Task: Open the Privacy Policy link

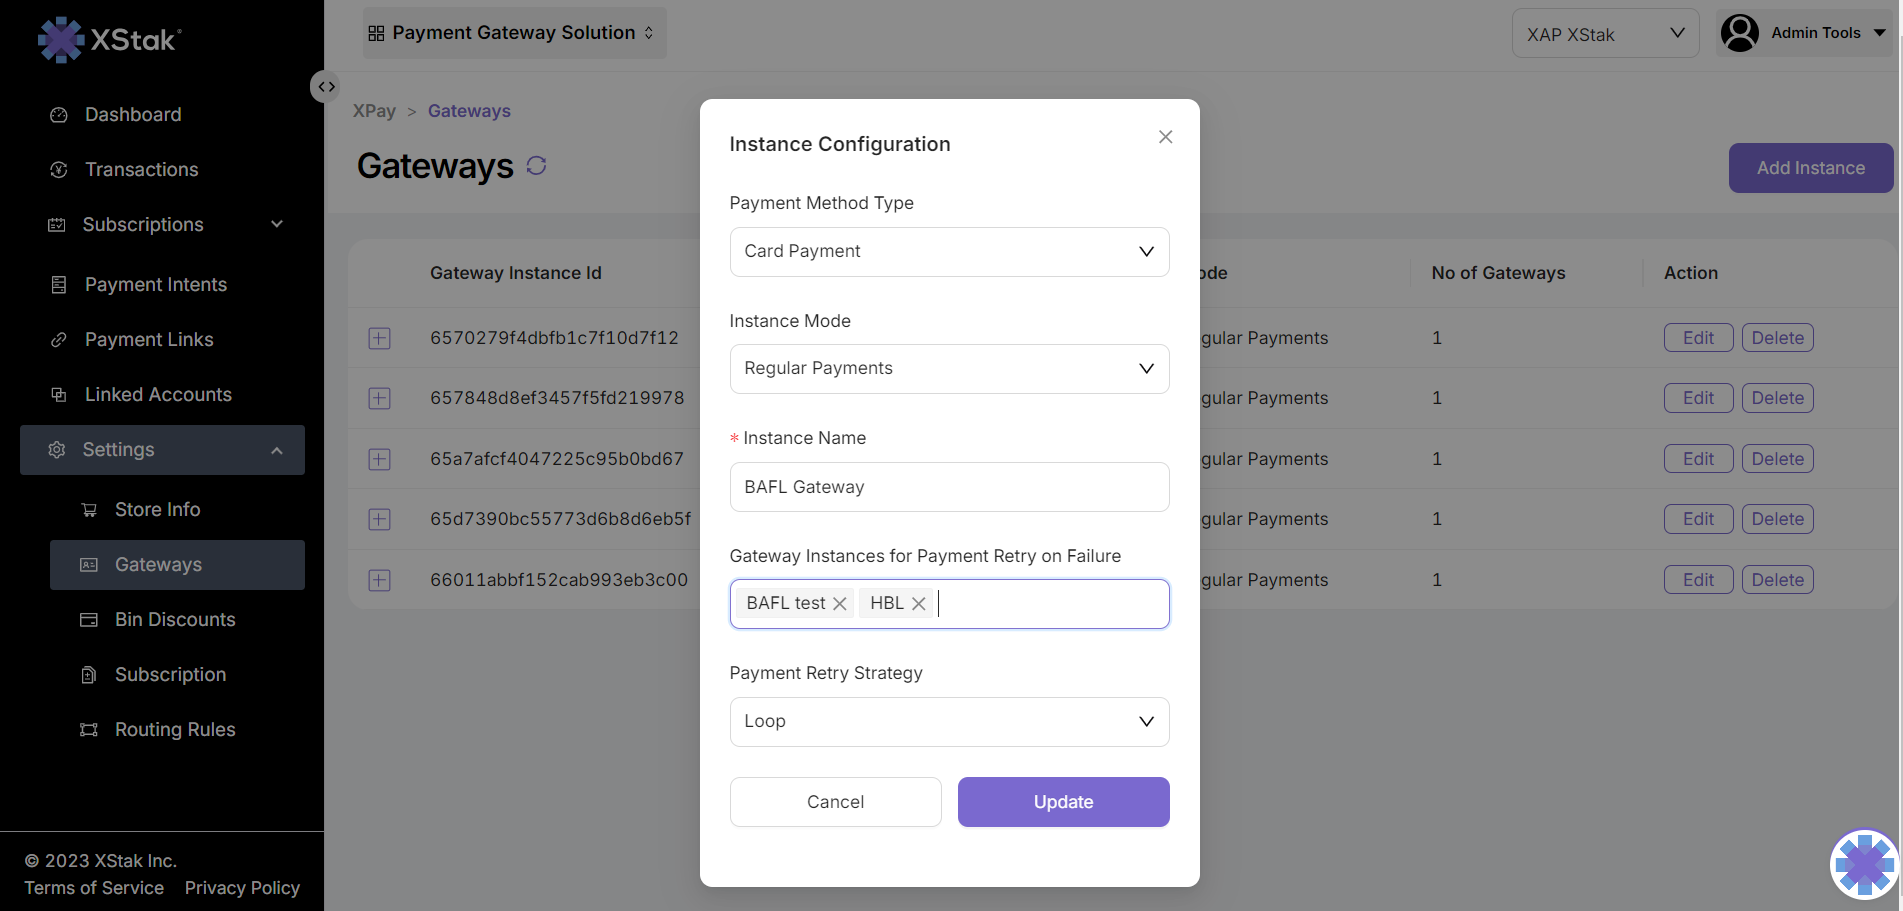Action: click(242, 888)
